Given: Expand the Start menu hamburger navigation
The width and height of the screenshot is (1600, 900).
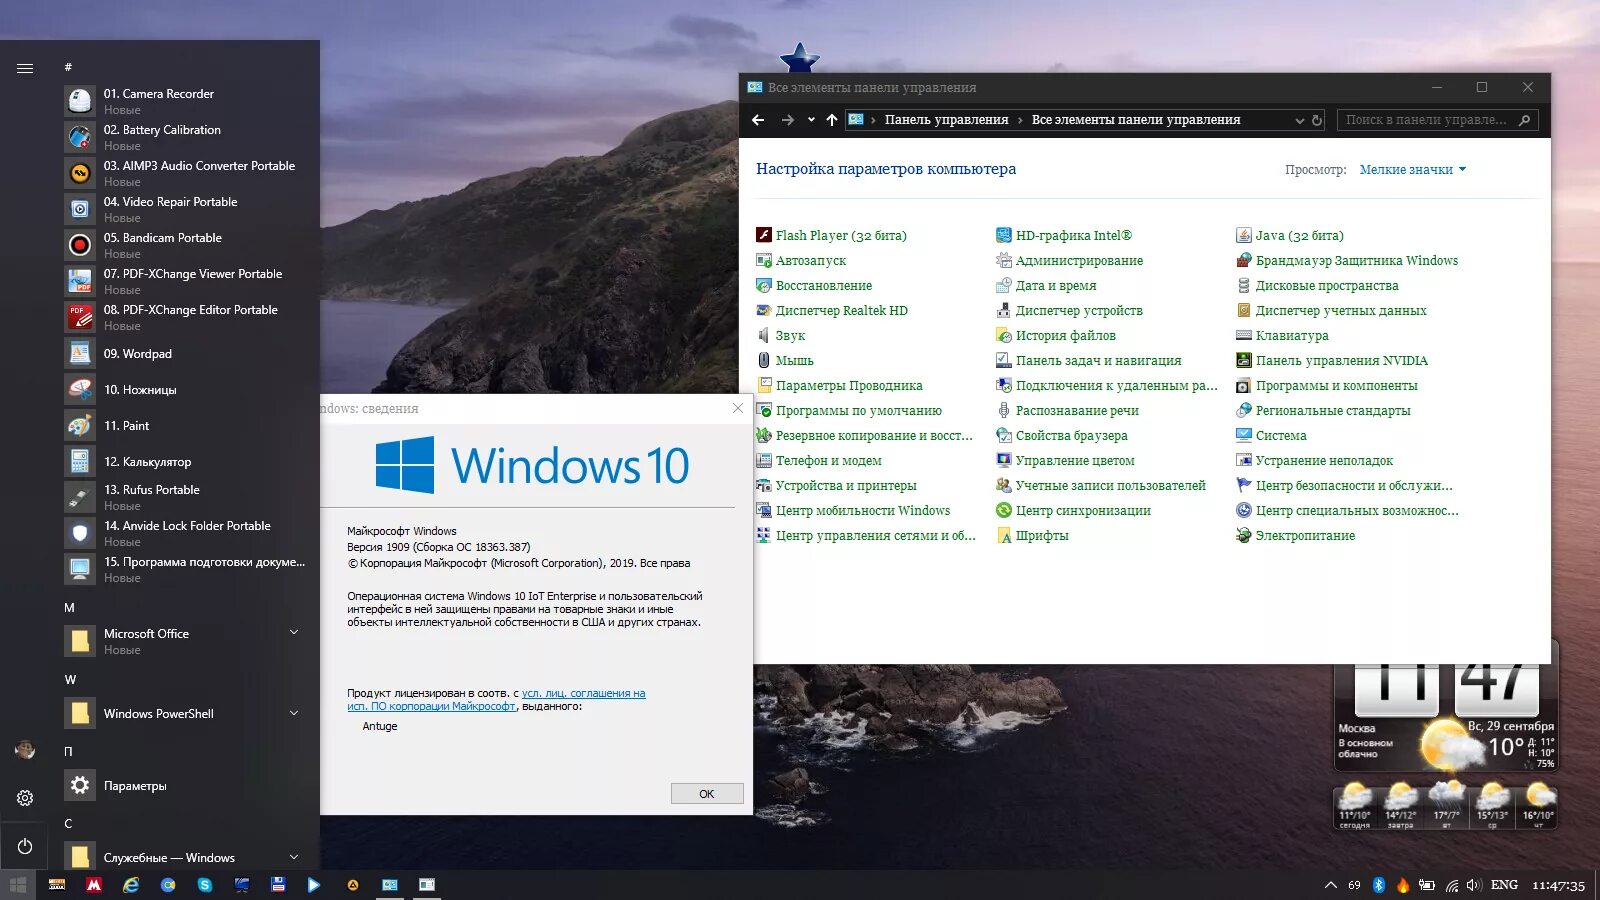Looking at the screenshot, I should click(x=25, y=68).
